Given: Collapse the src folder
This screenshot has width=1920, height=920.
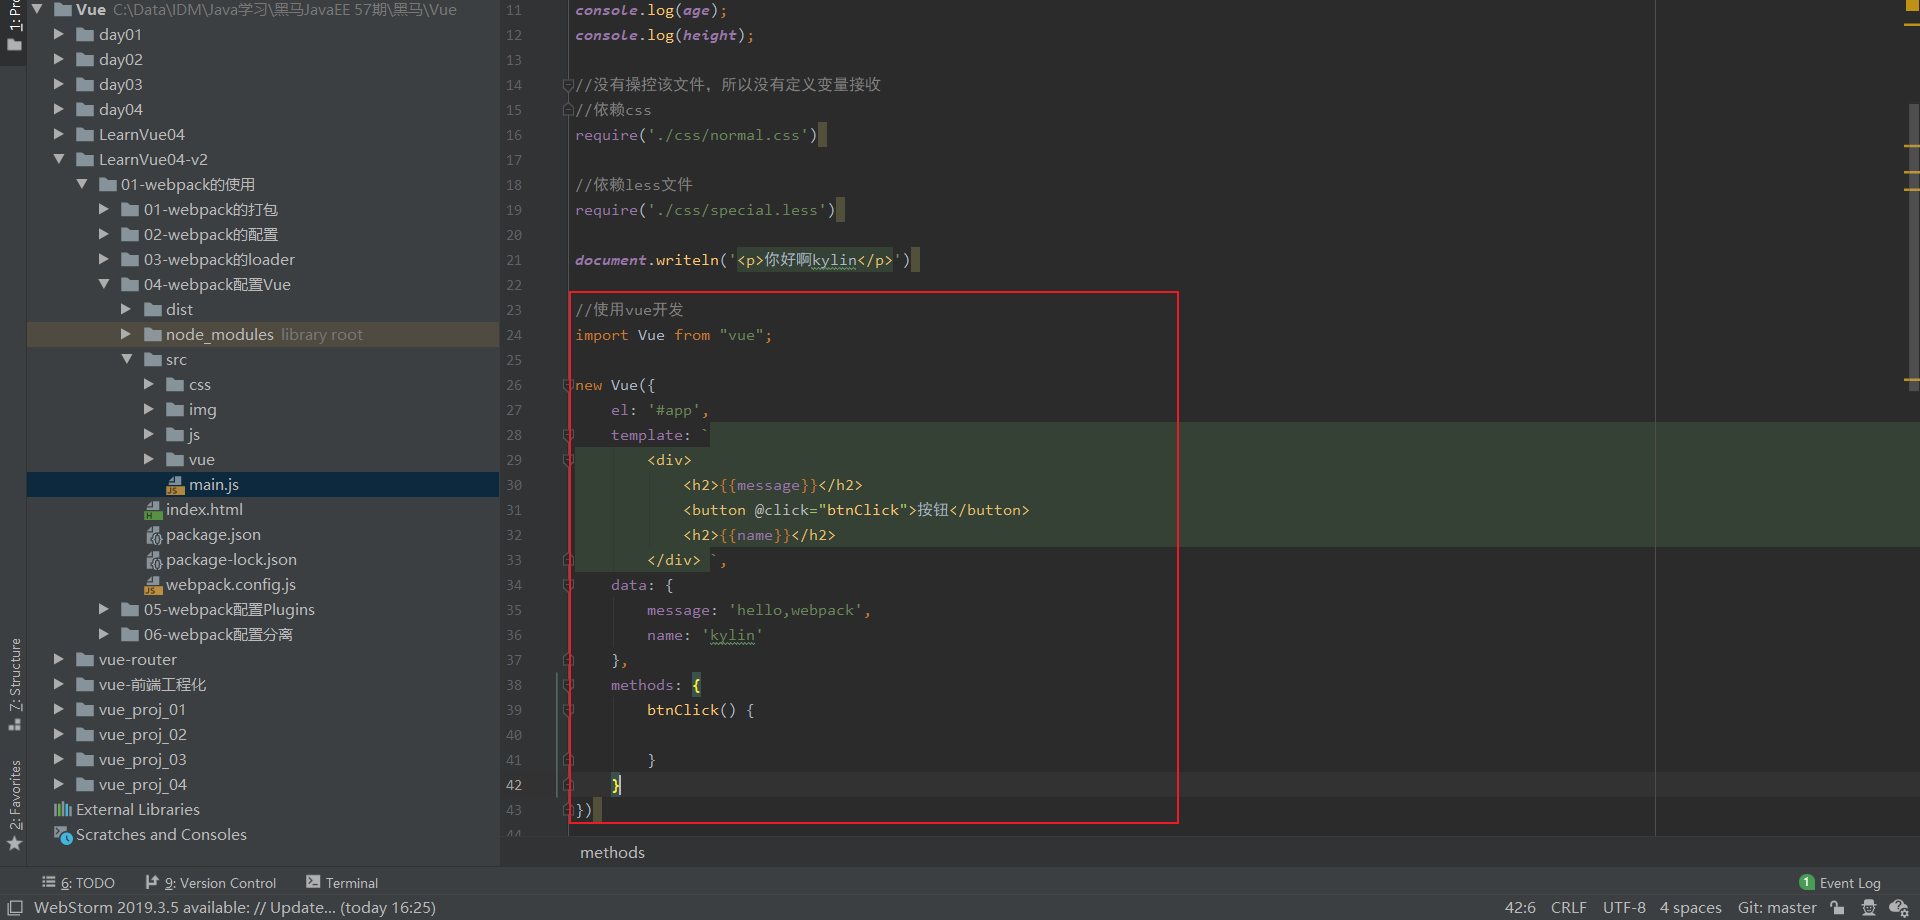Looking at the screenshot, I should point(126,359).
